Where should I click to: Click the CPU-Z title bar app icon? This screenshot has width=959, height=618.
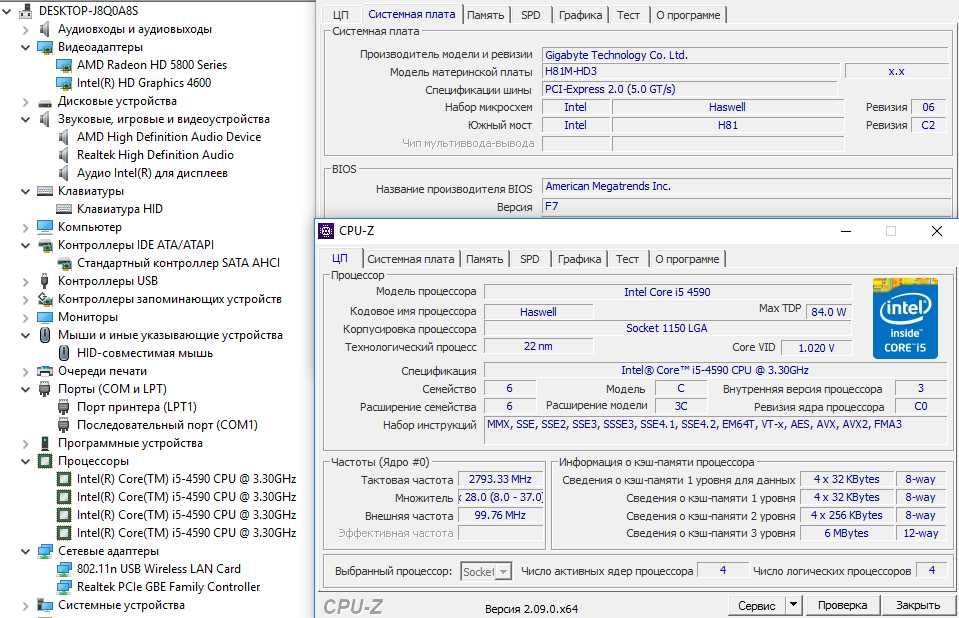[326, 231]
